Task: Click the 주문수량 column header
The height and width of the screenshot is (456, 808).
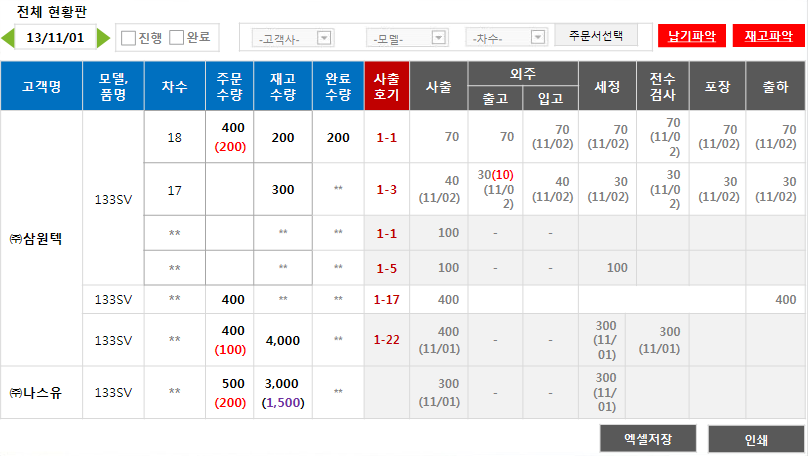Action: point(229,86)
